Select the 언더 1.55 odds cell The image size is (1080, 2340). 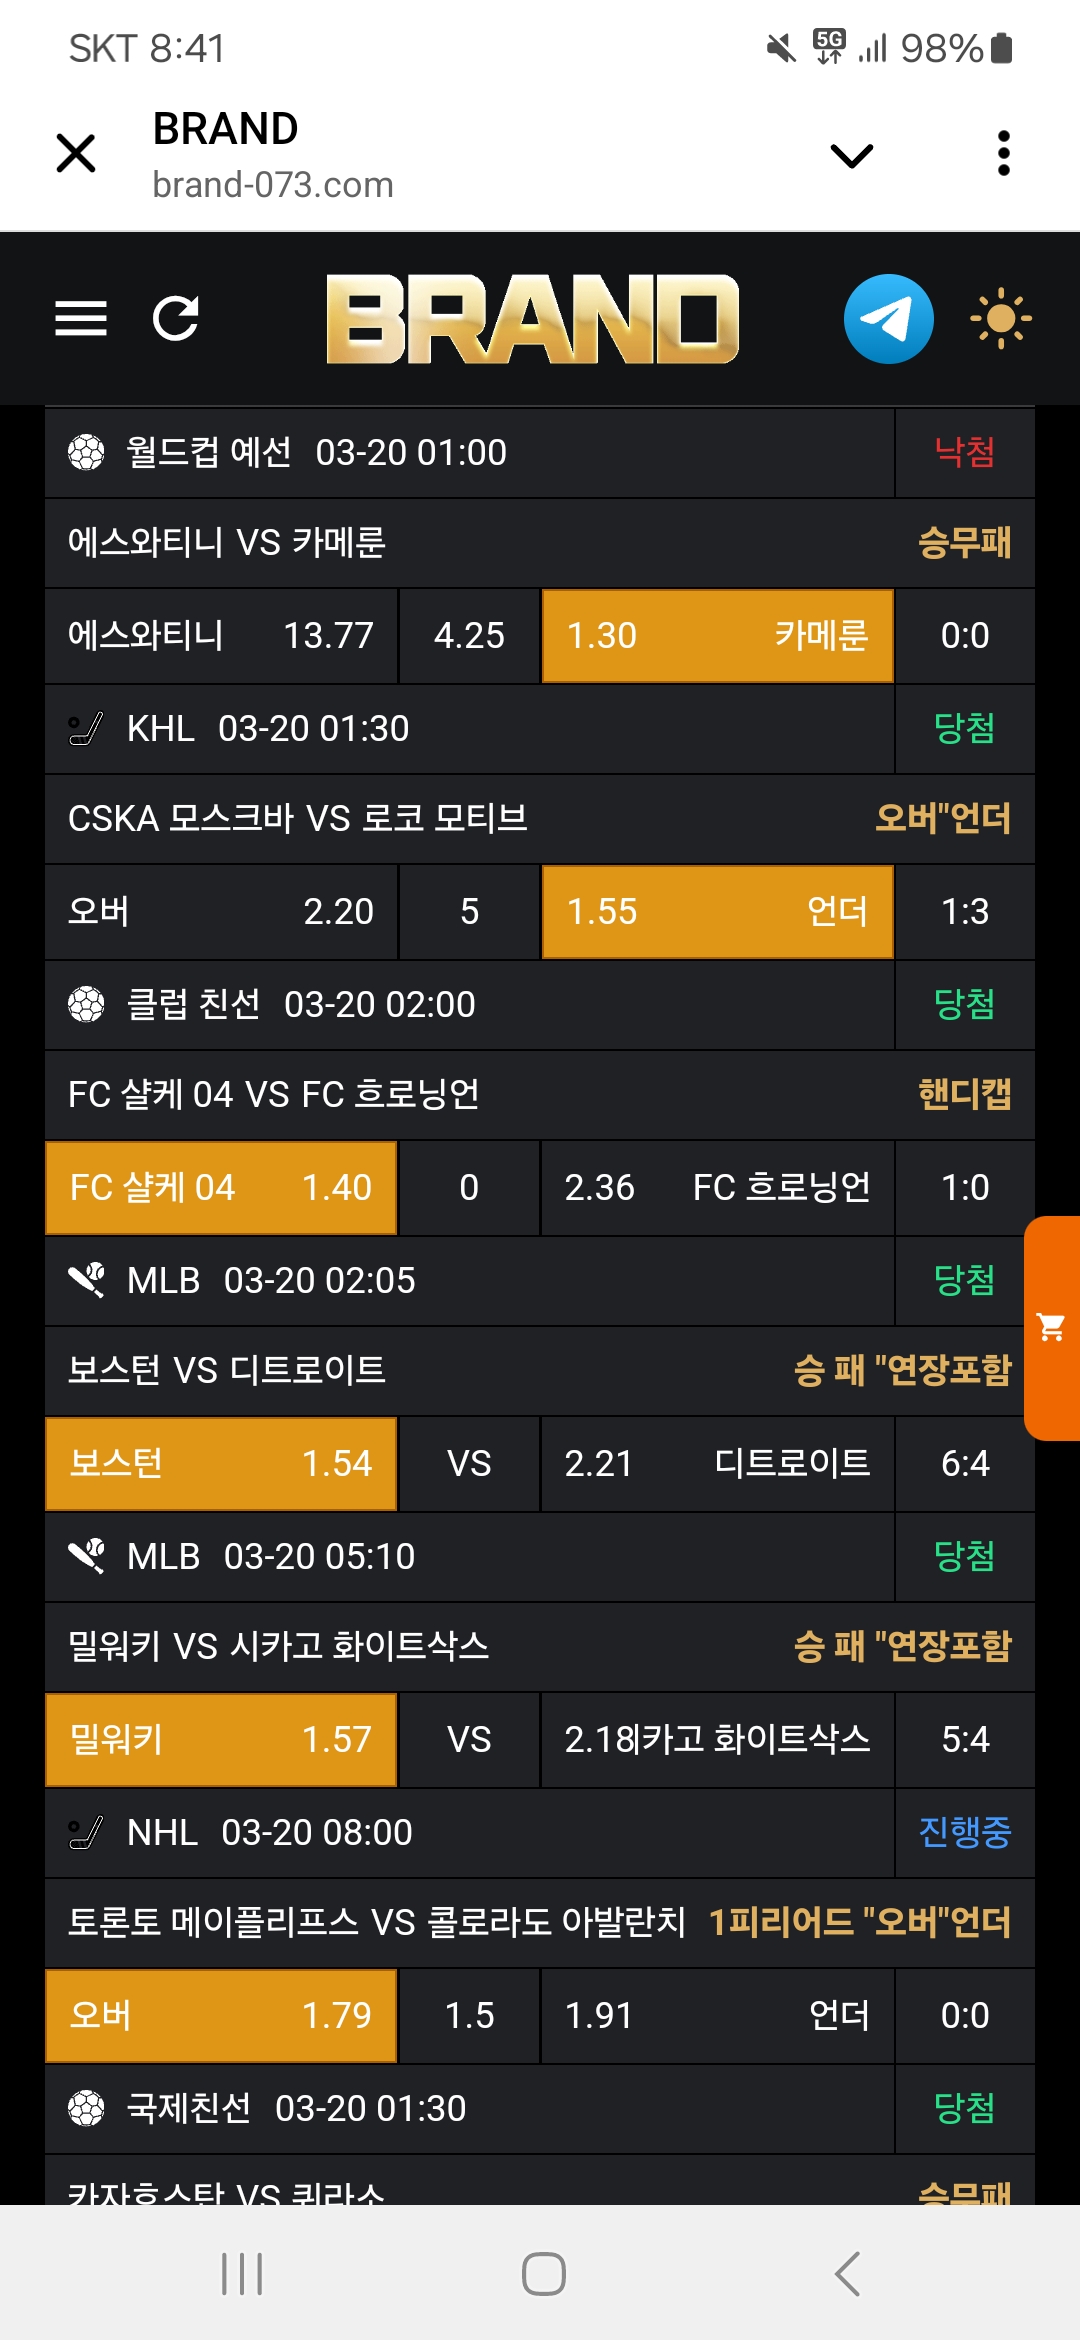click(717, 912)
